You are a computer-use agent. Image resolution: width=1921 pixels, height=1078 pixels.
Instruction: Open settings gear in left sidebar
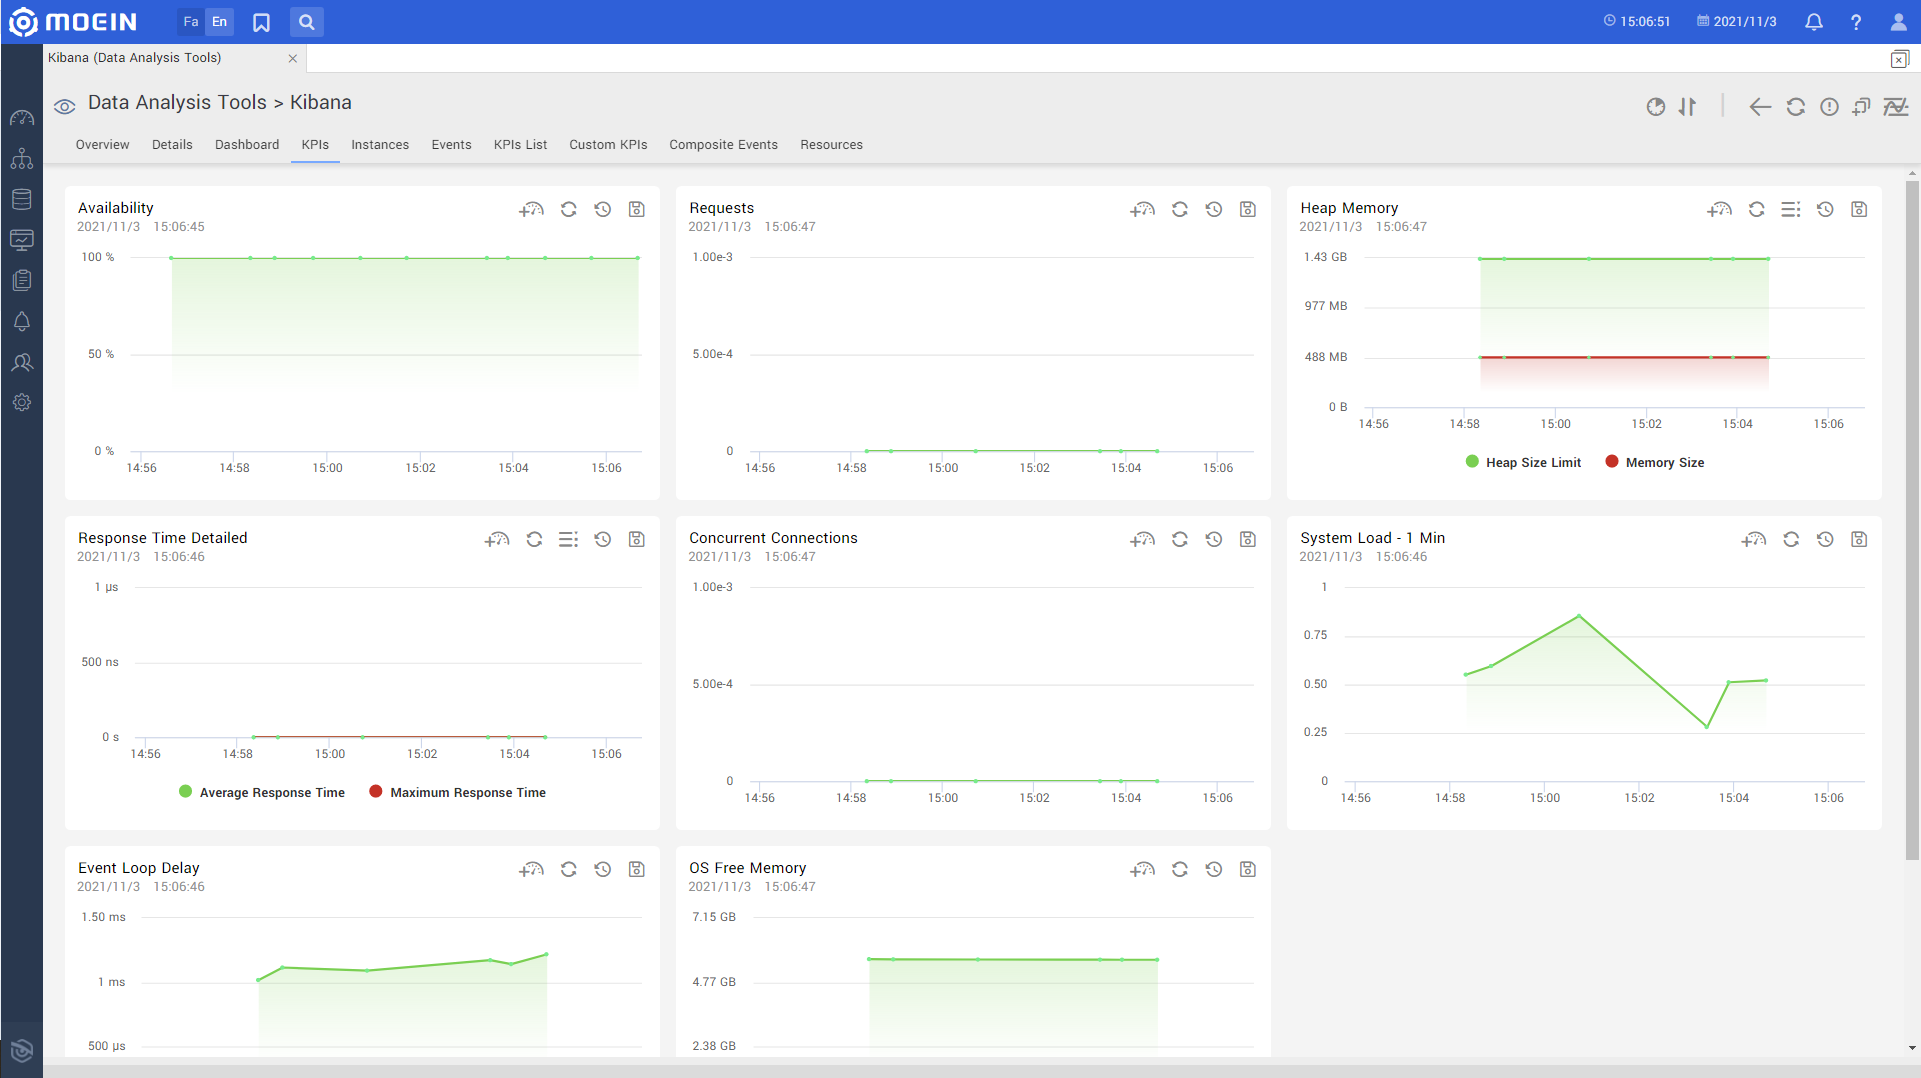click(x=22, y=402)
